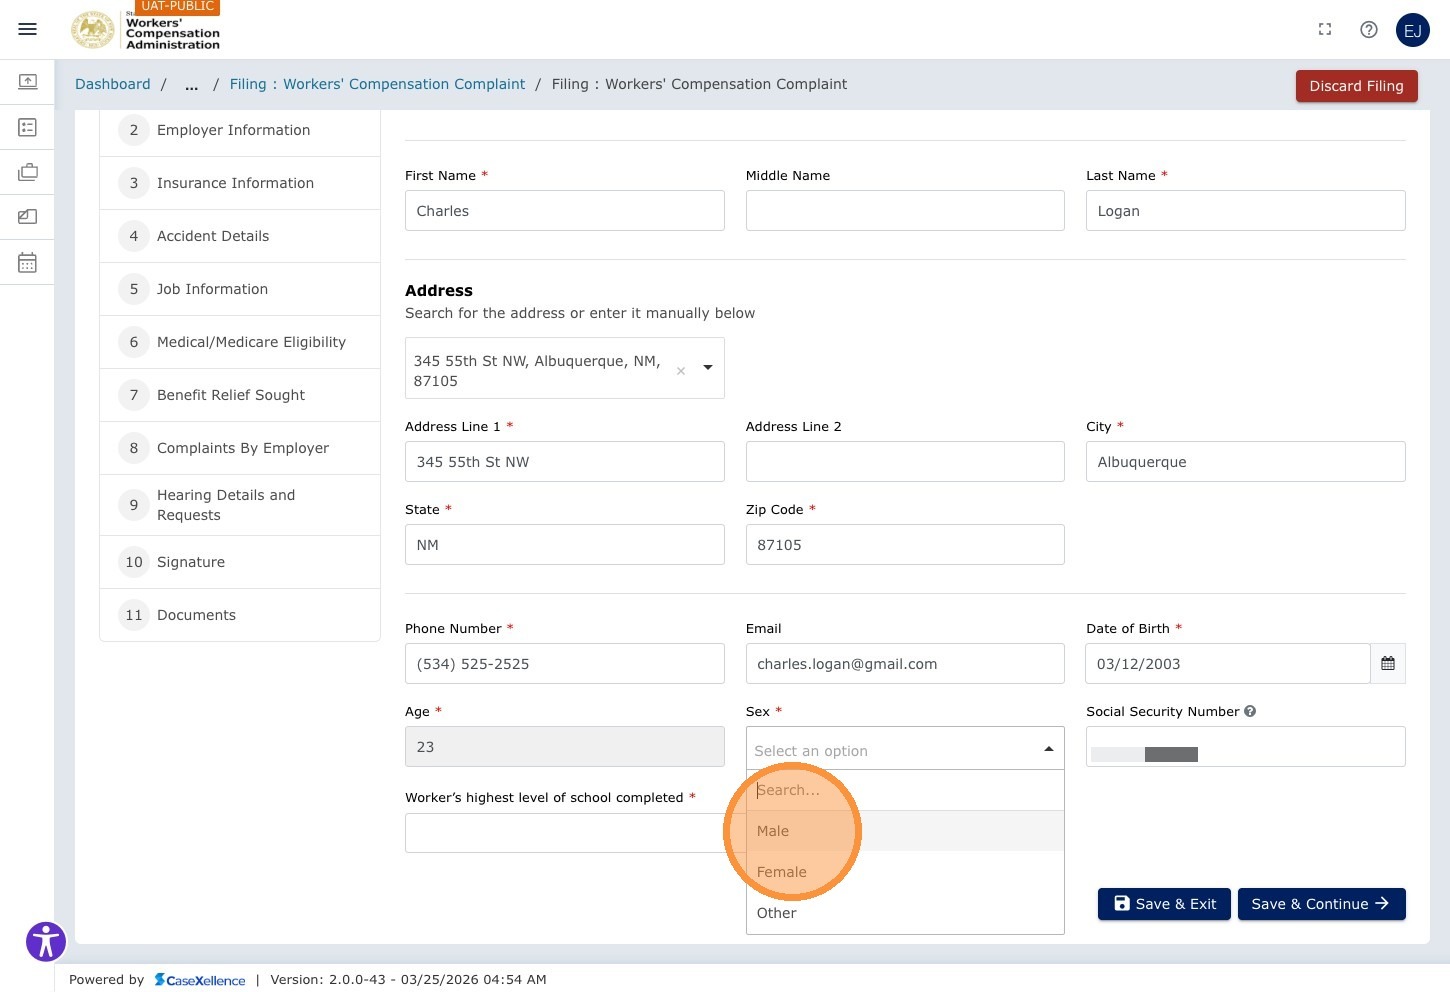Screen dimensions: 1450x992
Task: Clear the selected address with the X
Action: pos(681,371)
